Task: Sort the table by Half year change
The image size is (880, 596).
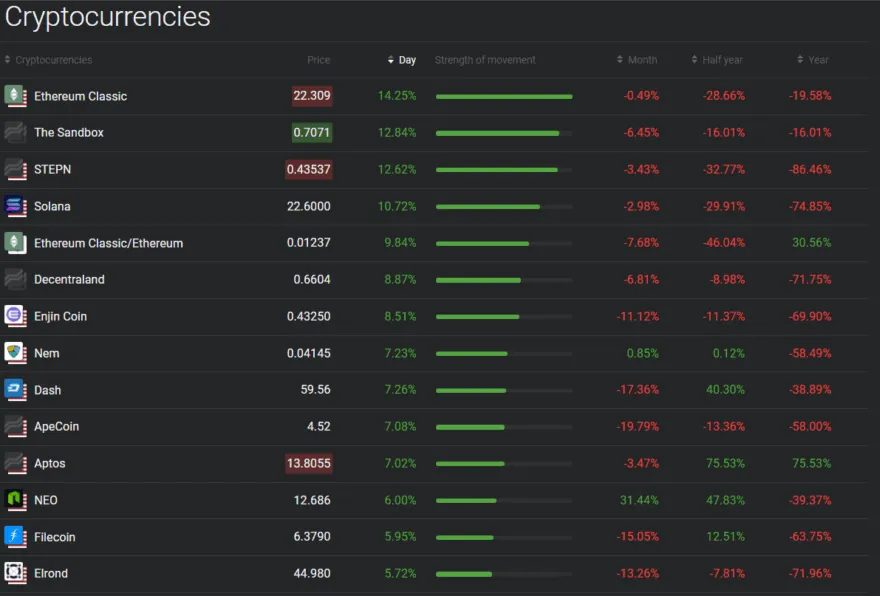Action: (x=717, y=60)
